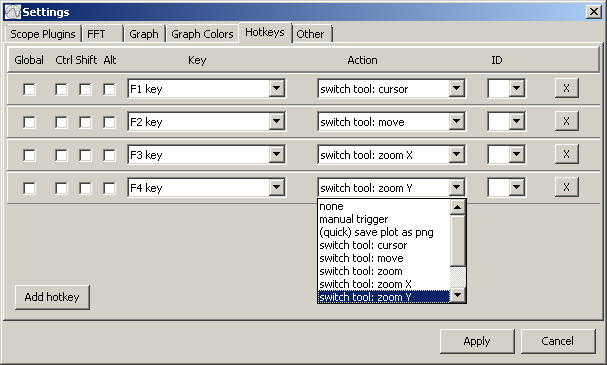Click the list scrollbar down arrow
607x365 pixels.
(458, 295)
